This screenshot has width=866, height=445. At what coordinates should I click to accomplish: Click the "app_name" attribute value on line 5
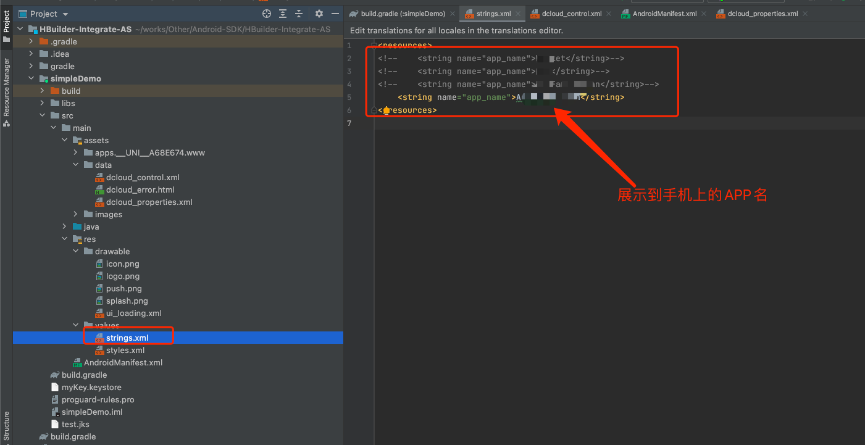(x=486, y=97)
